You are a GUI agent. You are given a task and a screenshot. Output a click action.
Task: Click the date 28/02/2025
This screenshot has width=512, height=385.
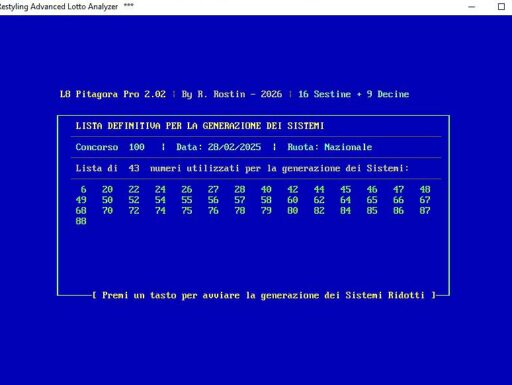pos(234,147)
